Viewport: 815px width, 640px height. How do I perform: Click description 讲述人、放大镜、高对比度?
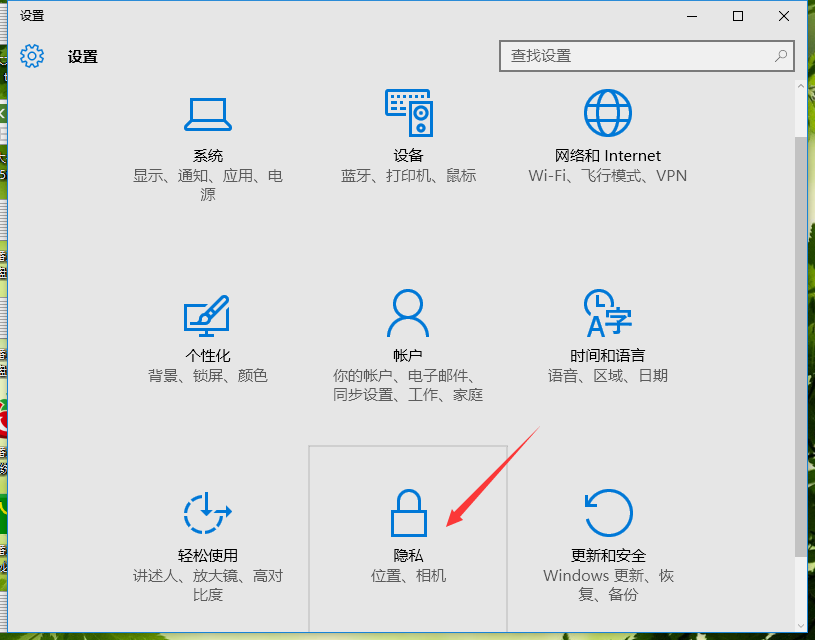pos(208,585)
